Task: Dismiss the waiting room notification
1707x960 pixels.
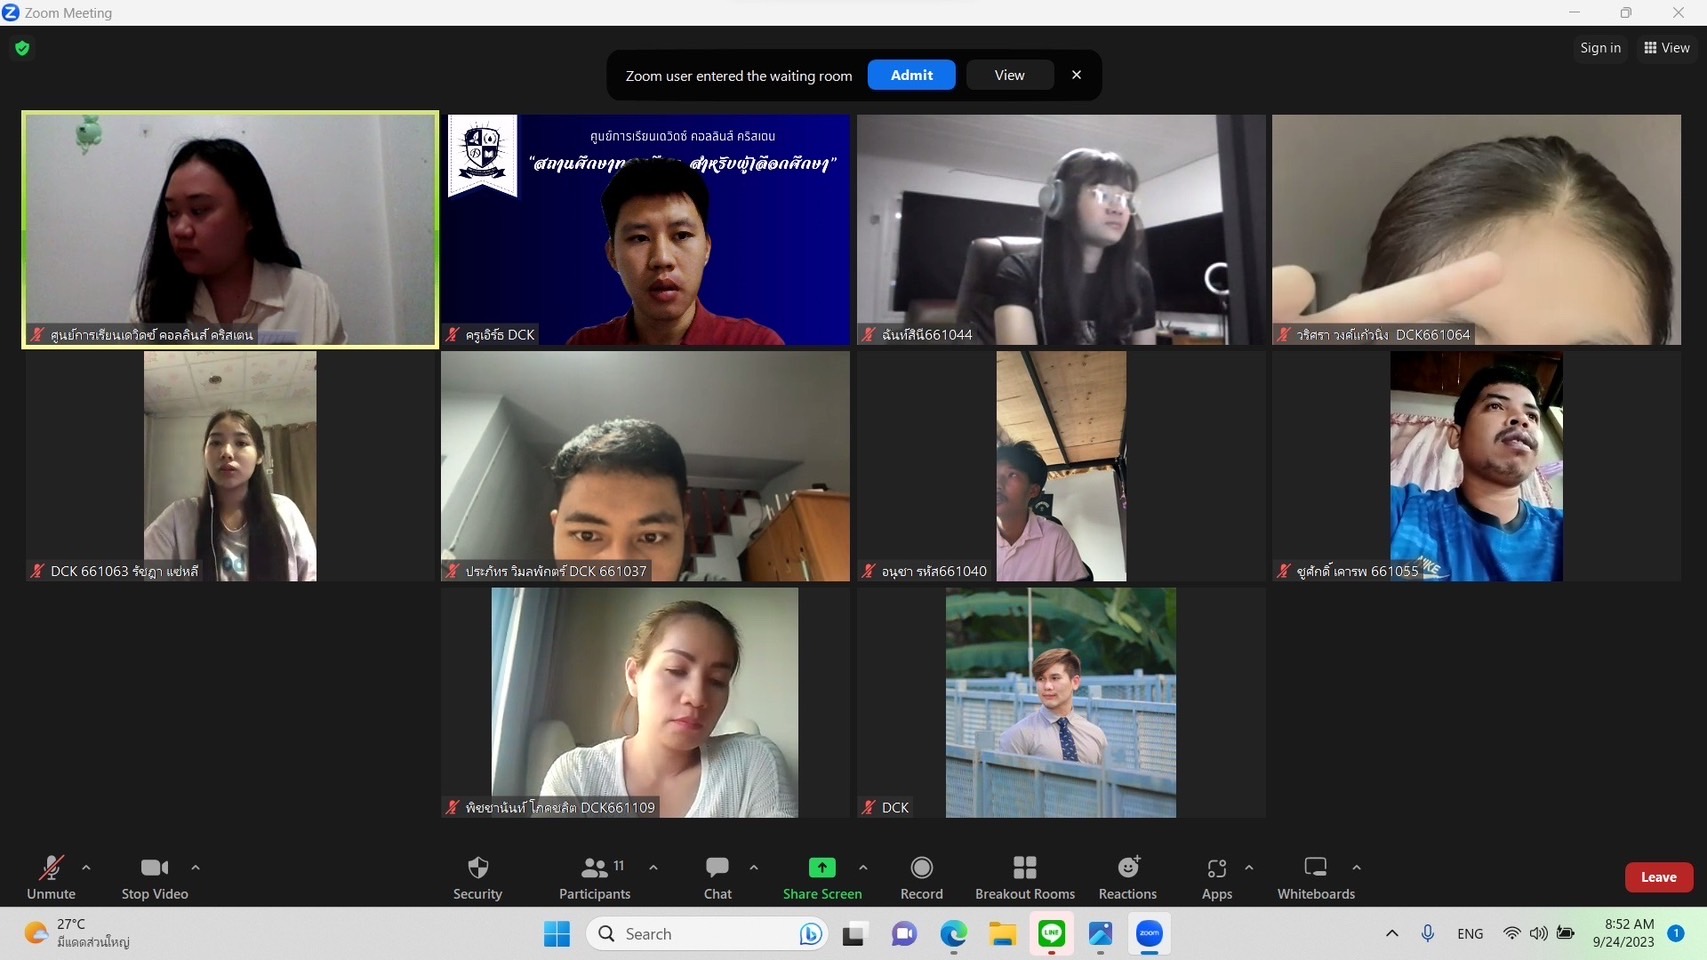Action: coord(1076,75)
